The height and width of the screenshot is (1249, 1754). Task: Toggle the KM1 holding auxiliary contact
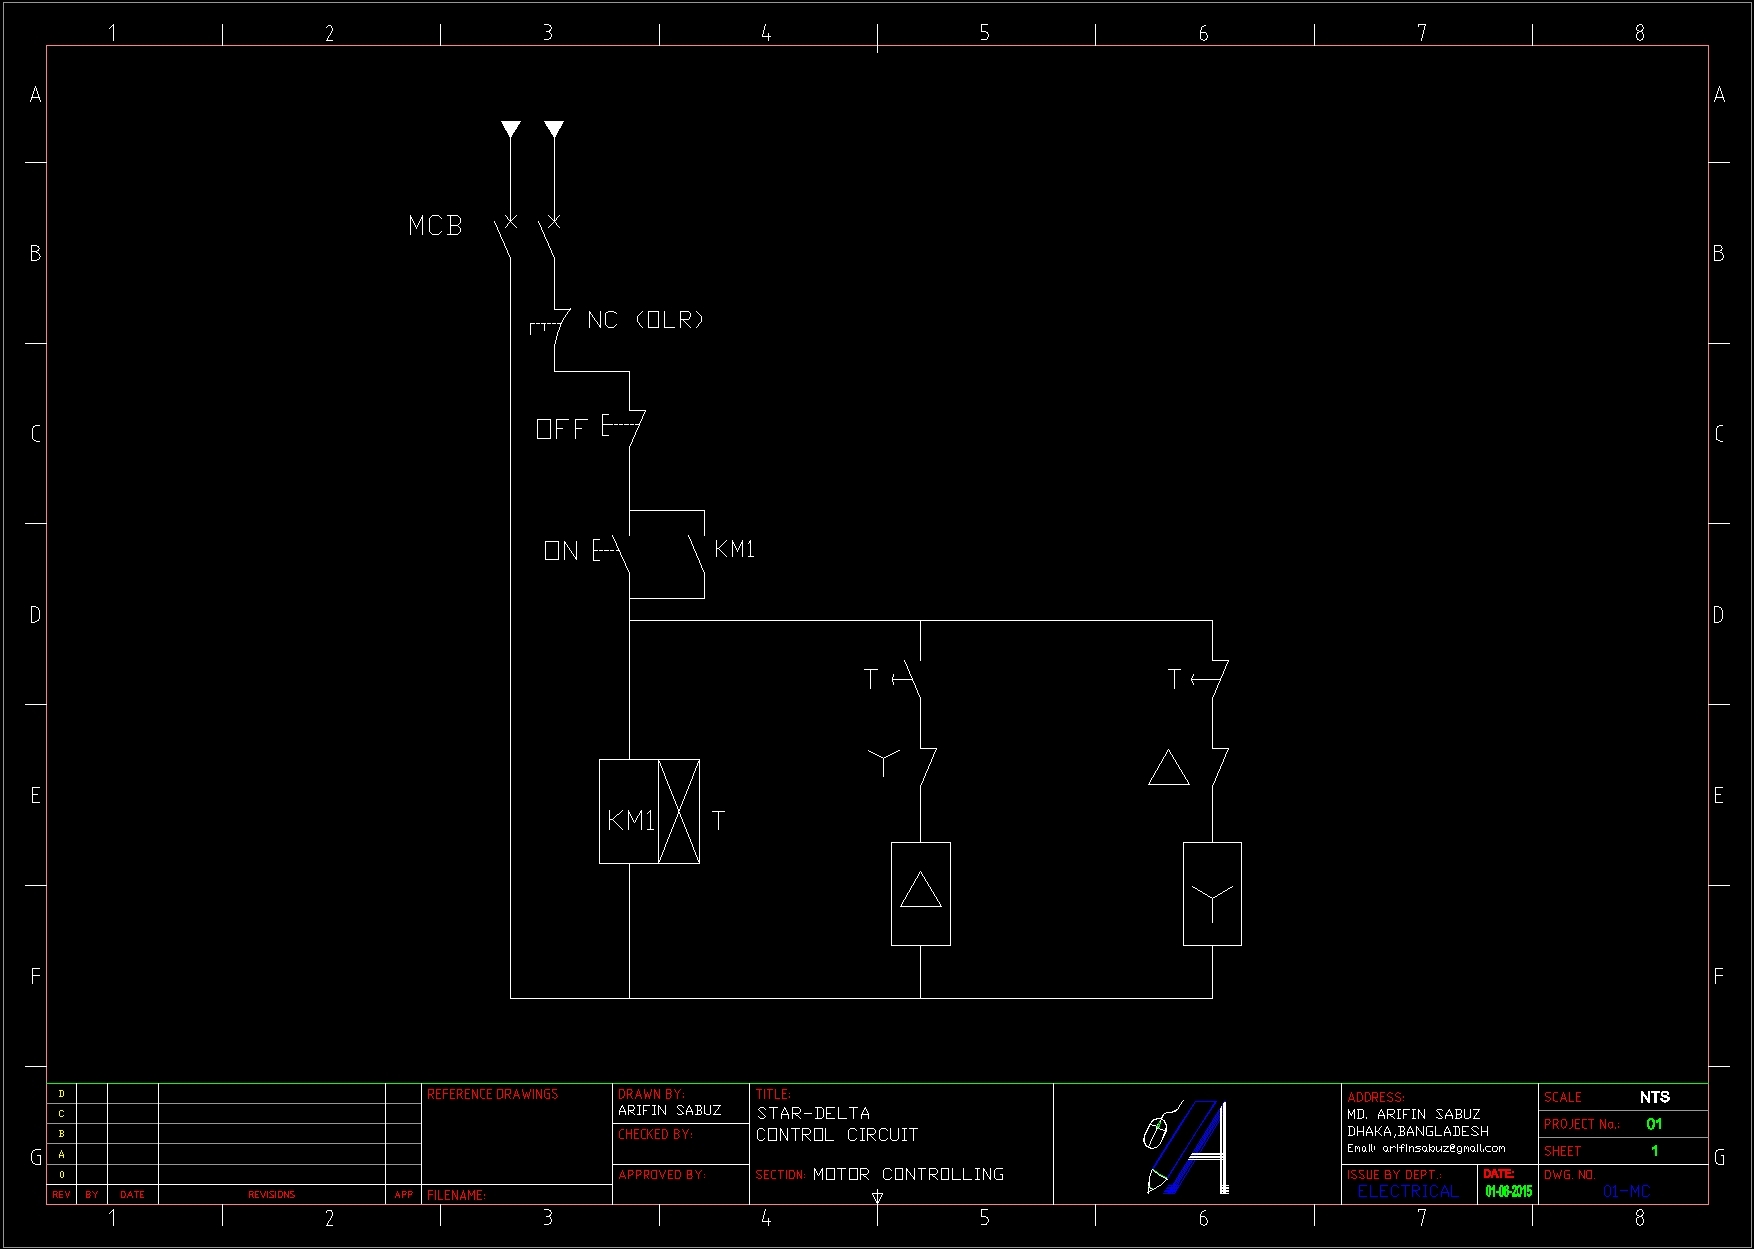(x=695, y=555)
